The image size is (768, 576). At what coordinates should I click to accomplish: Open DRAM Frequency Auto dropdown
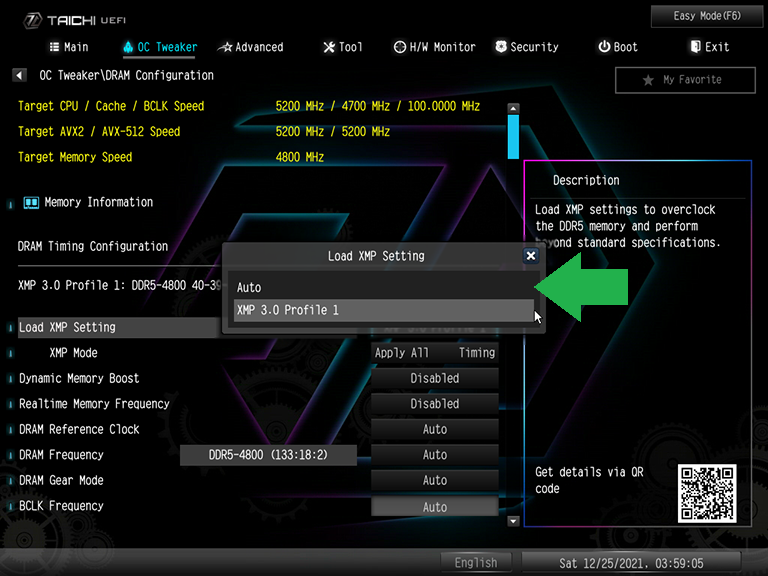pyautogui.click(x=434, y=455)
